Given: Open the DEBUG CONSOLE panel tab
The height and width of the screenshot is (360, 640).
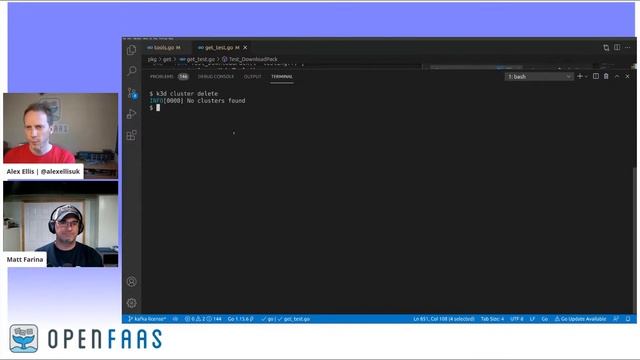Looking at the screenshot, I should pos(216,77).
